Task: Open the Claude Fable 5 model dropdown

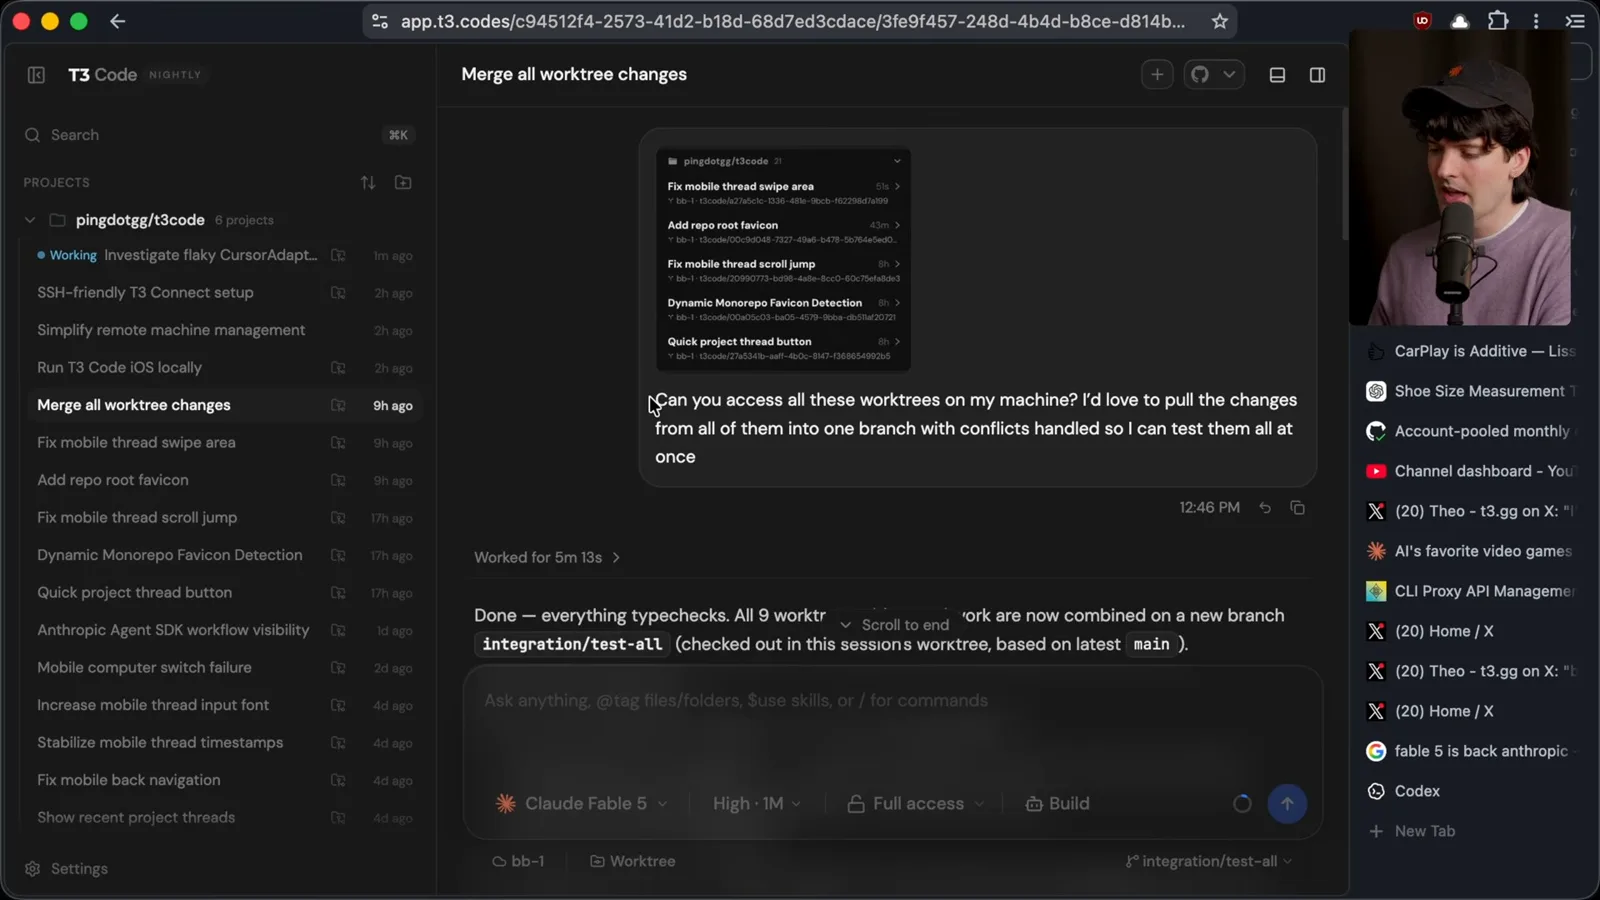Action: click(582, 803)
